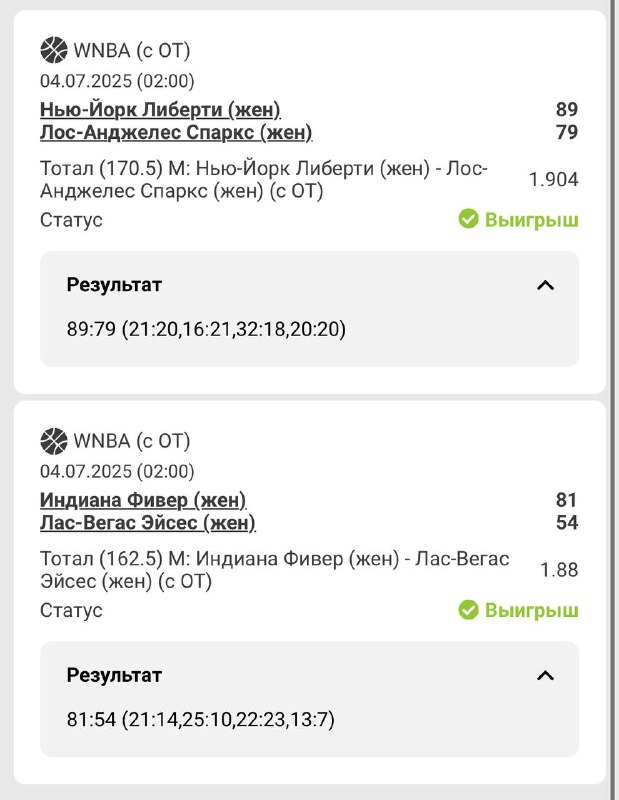Click the date 04.07.2025 above Нью-Йорк Либерти
This screenshot has width=619, height=800.
pyautogui.click(x=117, y=81)
